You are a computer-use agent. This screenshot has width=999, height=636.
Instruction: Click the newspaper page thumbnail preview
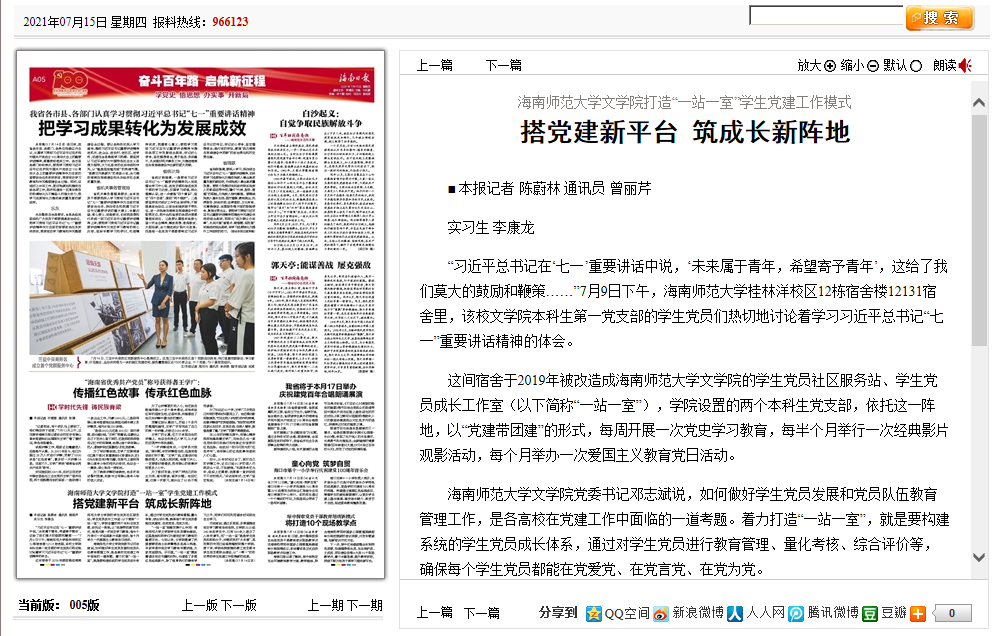(x=201, y=320)
